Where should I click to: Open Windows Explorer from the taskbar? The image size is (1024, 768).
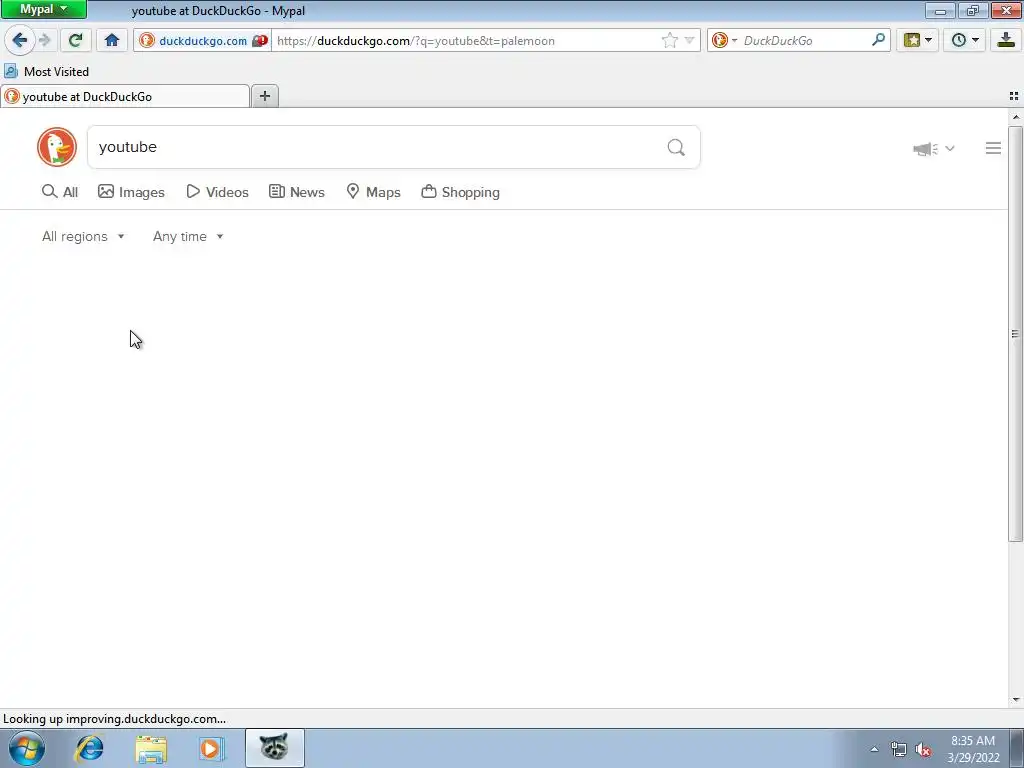click(151, 748)
